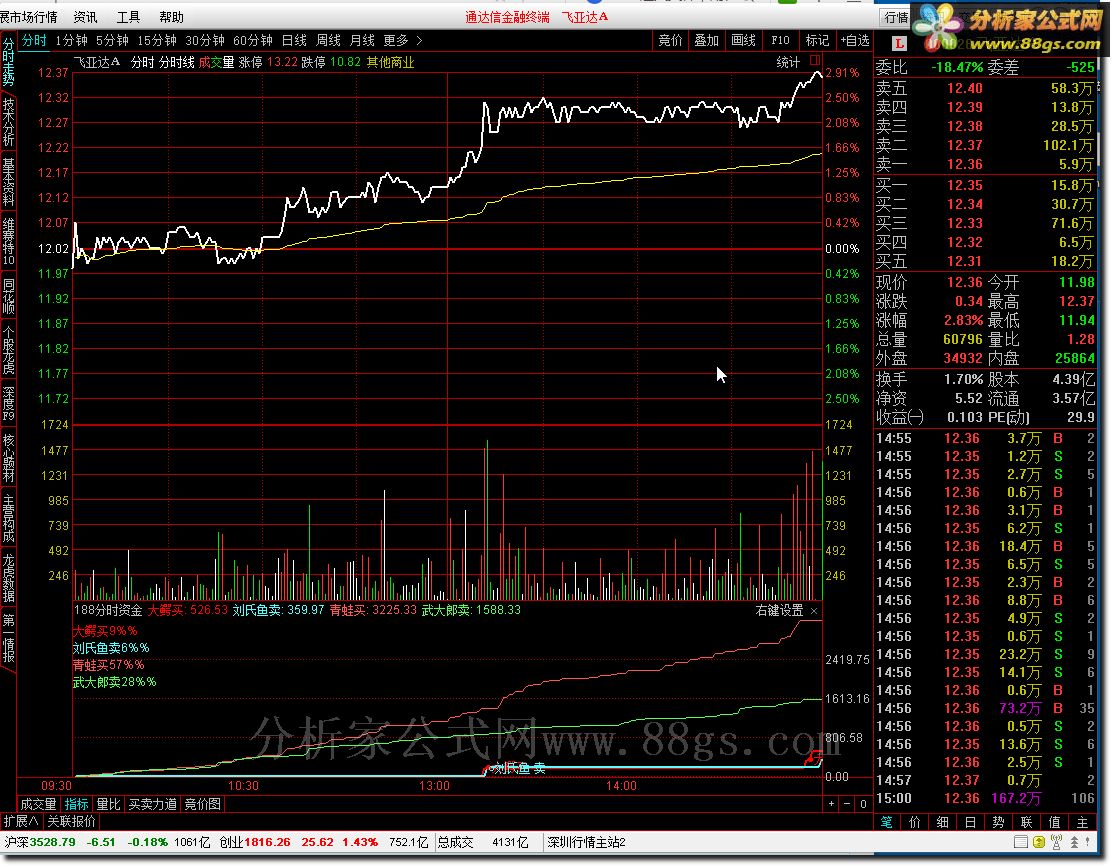Click the 标记 mark button

[x=817, y=40]
